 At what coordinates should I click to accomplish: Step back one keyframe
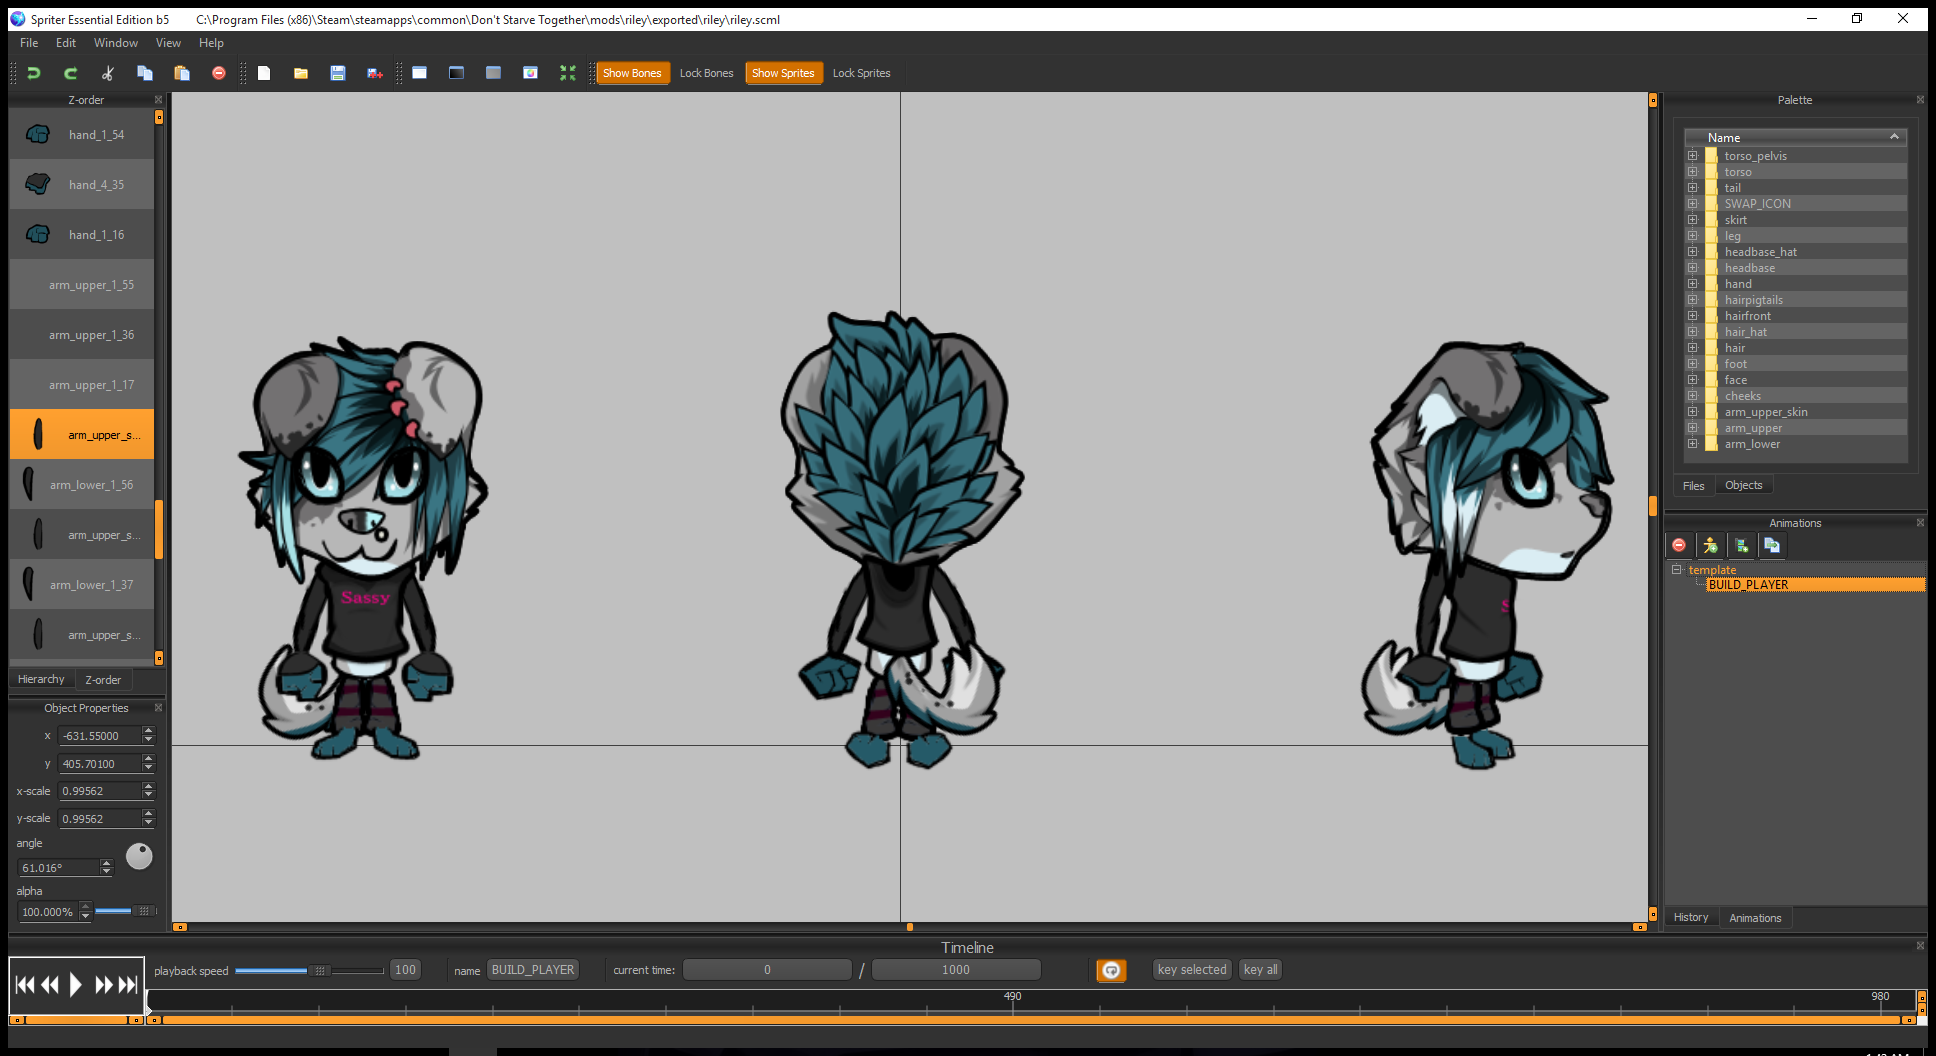50,985
